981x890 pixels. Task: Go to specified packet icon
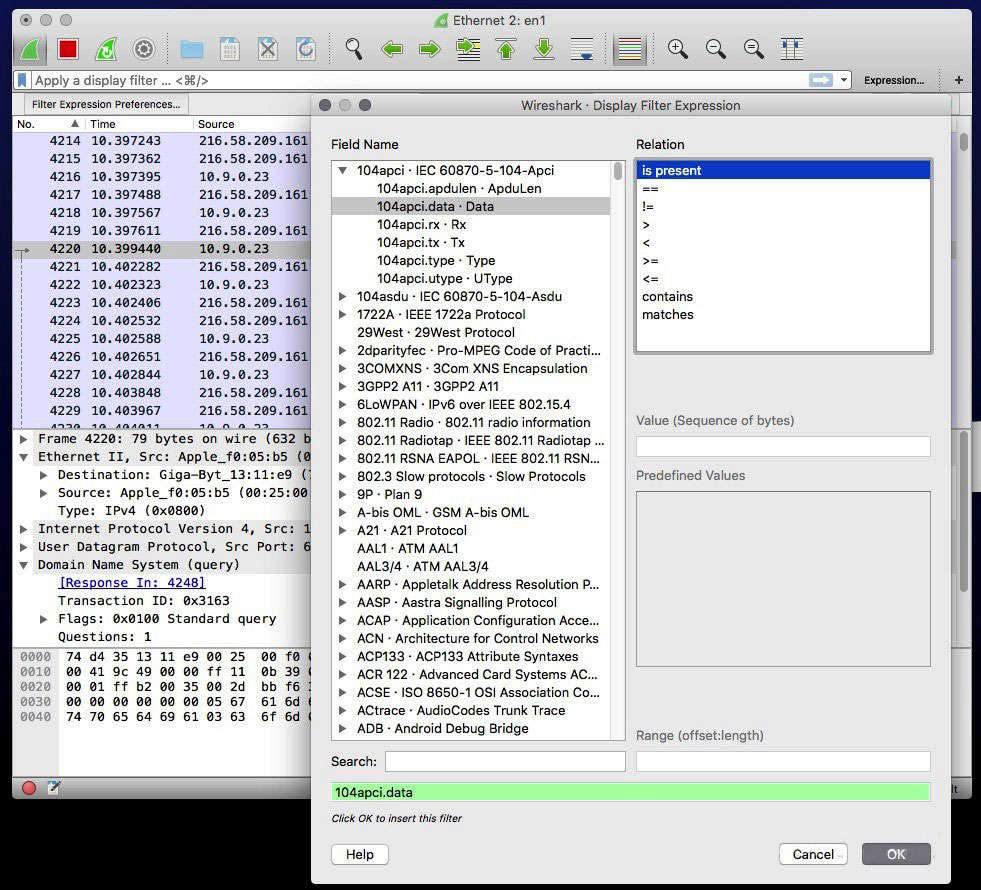[x=468, y=49]
